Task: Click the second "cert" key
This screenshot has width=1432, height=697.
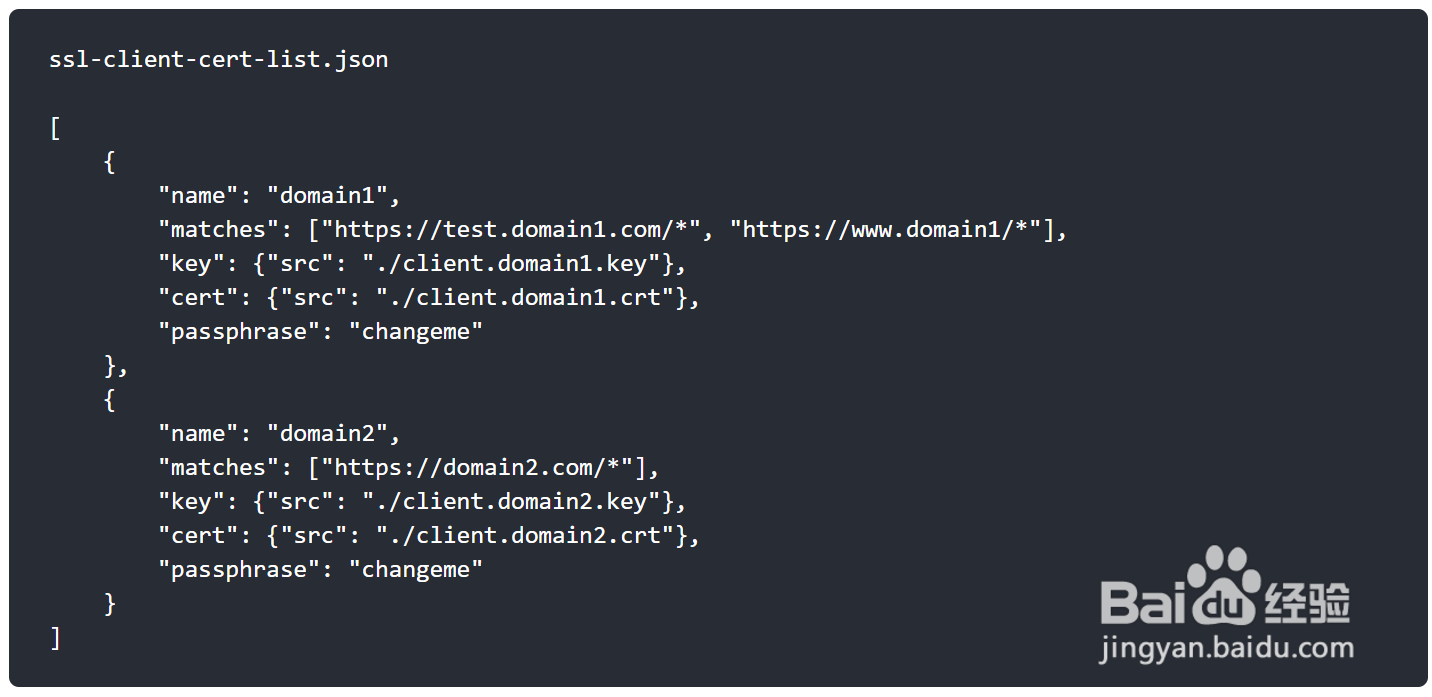Action: [197, 535]
